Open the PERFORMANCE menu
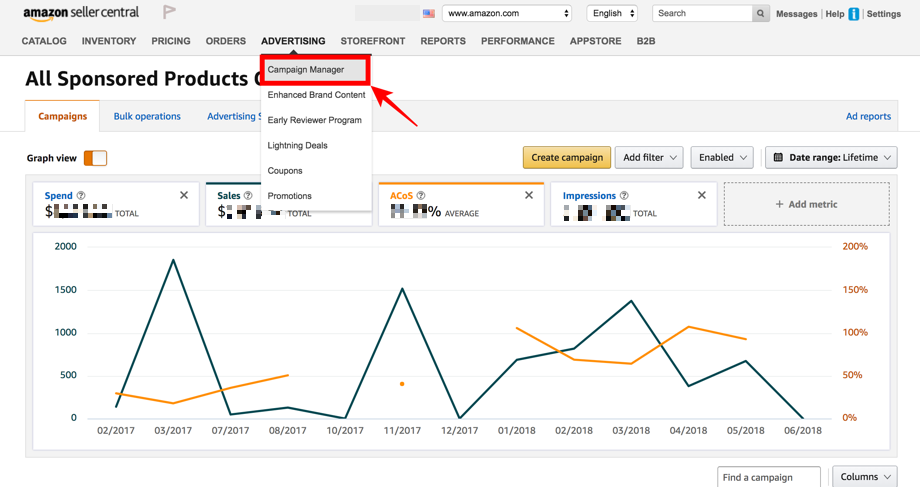The image size is (920, 487). (x=518, y=41)
